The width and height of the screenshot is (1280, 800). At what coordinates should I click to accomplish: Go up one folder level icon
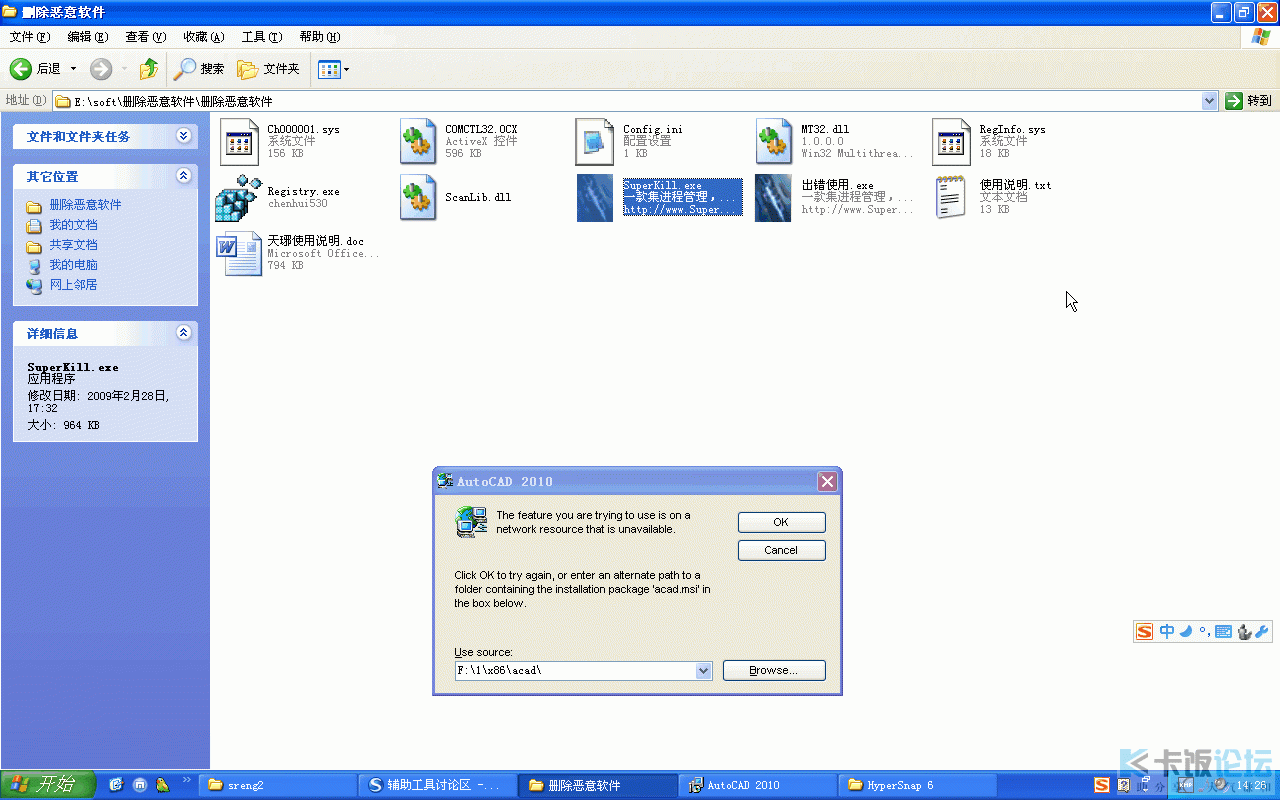pyautogui.click(x=149, y=69)
